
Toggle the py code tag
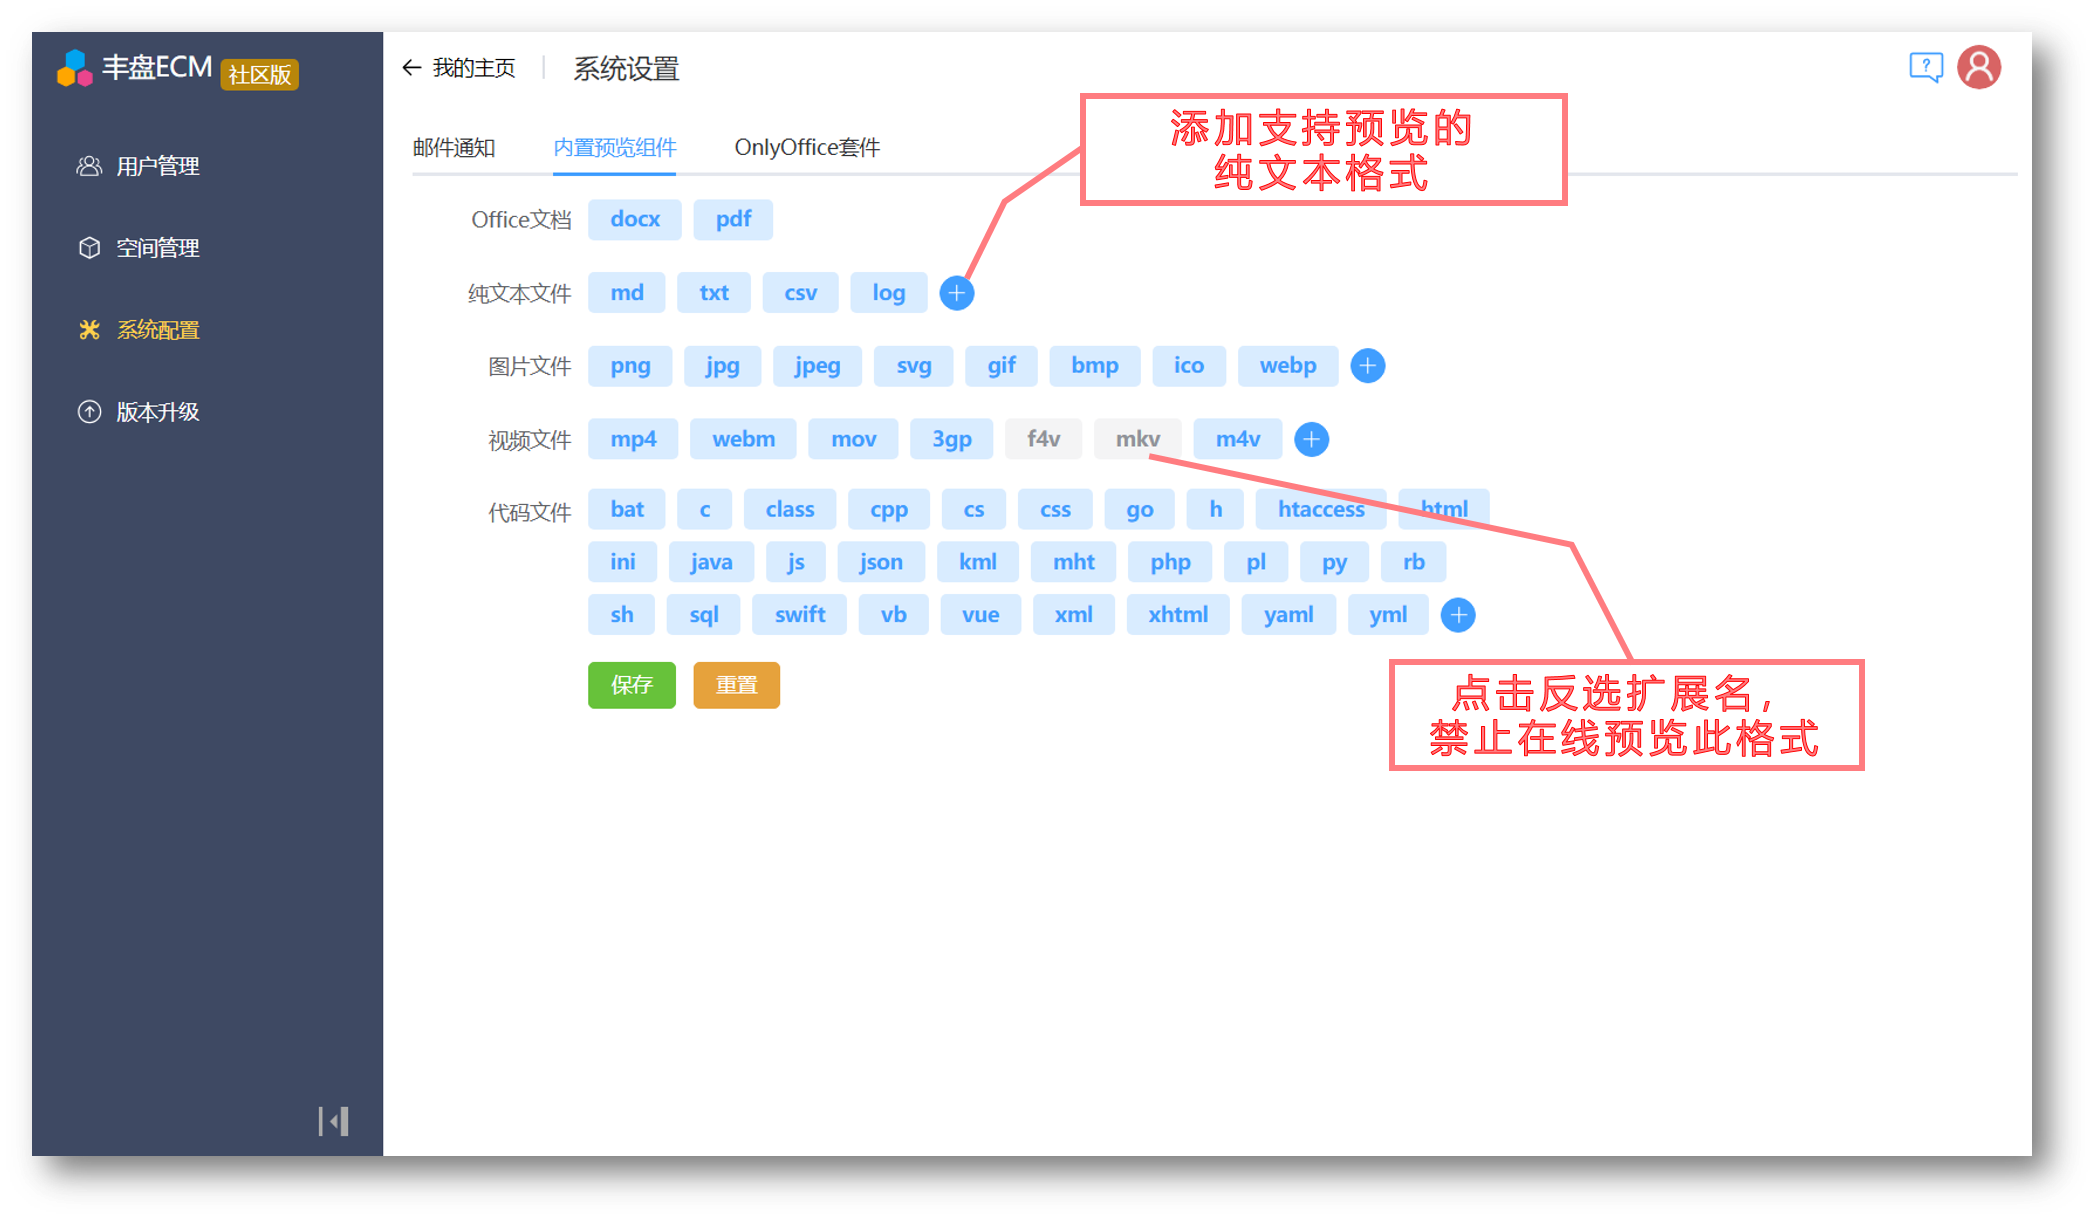(x=1334, y=562)
